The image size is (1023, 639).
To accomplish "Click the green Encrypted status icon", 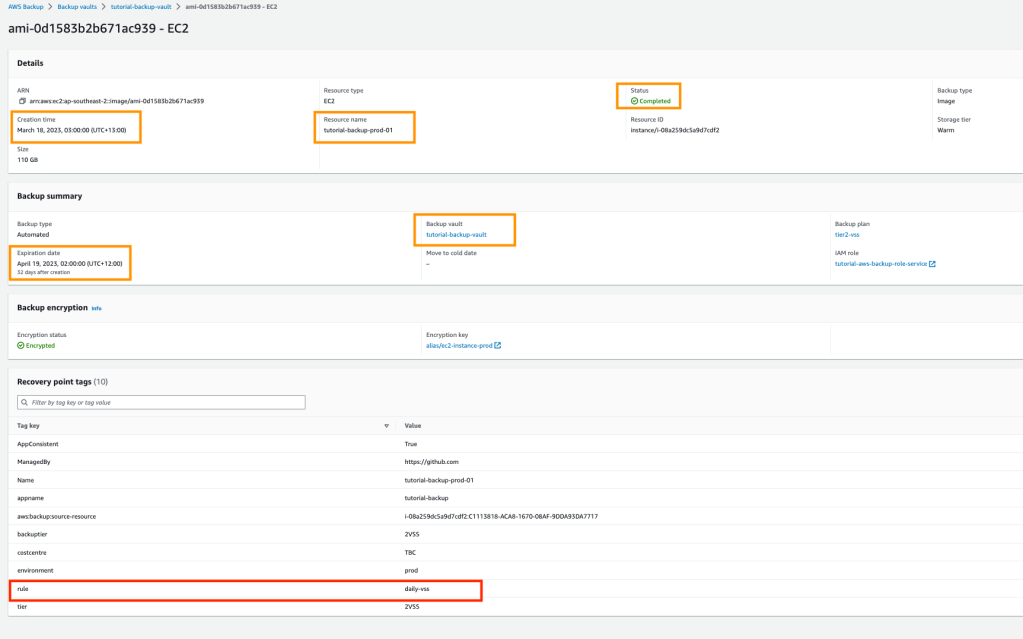I will 21,345.
